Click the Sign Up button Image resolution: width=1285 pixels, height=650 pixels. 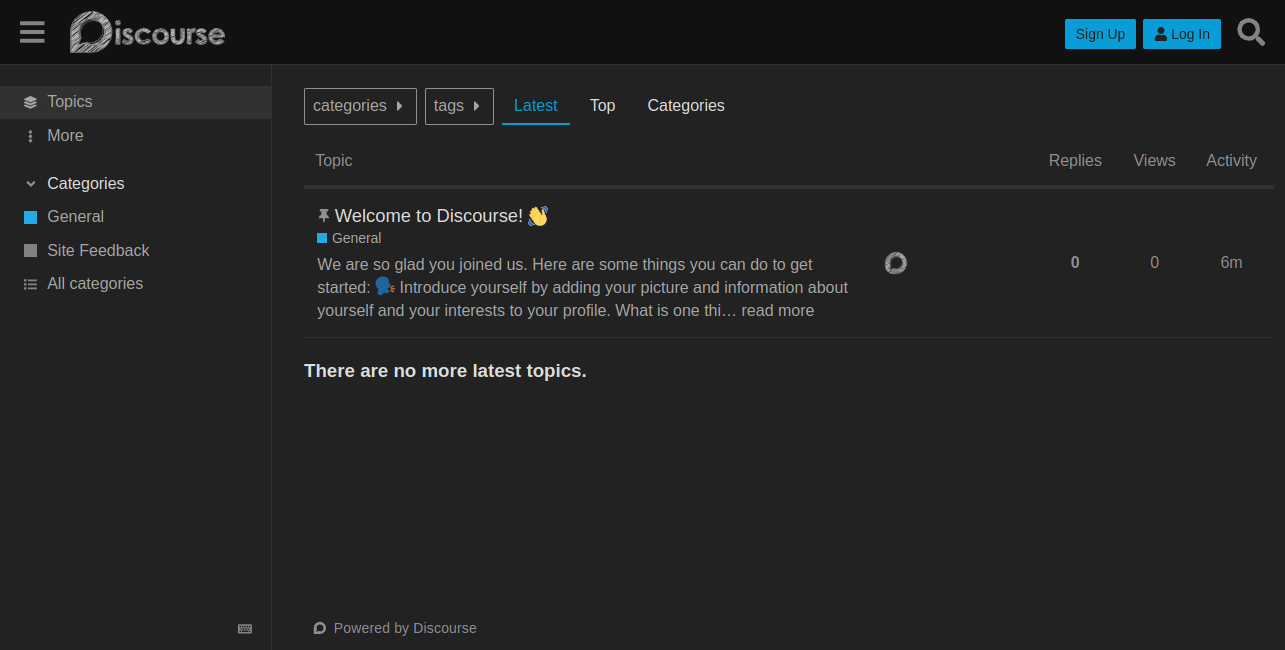1100,33
